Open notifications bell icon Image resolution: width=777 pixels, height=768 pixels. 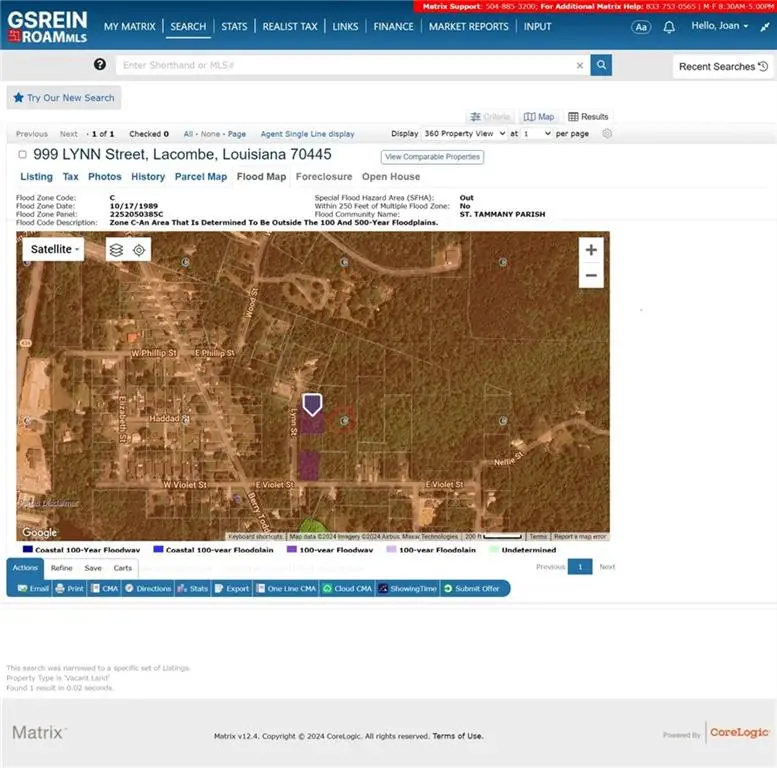tap(669, 27)
